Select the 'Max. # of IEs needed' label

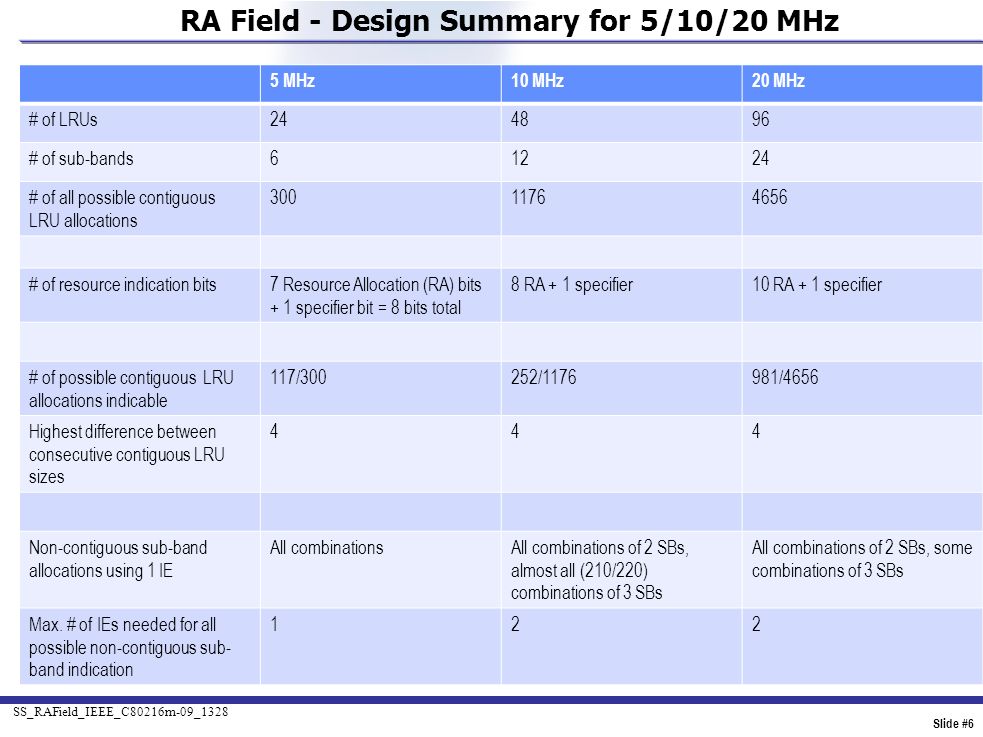click(x=130, y=647)
